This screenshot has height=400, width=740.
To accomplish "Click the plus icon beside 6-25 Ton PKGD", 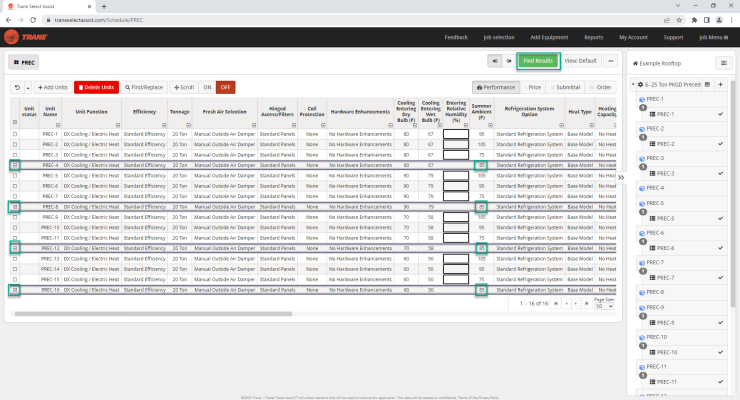I will coord(721,84).
